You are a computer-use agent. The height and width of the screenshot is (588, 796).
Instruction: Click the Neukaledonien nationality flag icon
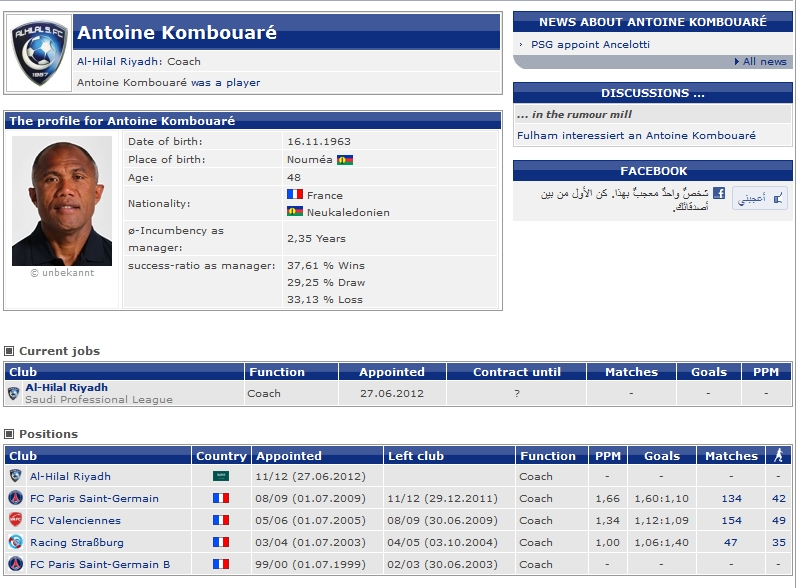pos(295,211)
